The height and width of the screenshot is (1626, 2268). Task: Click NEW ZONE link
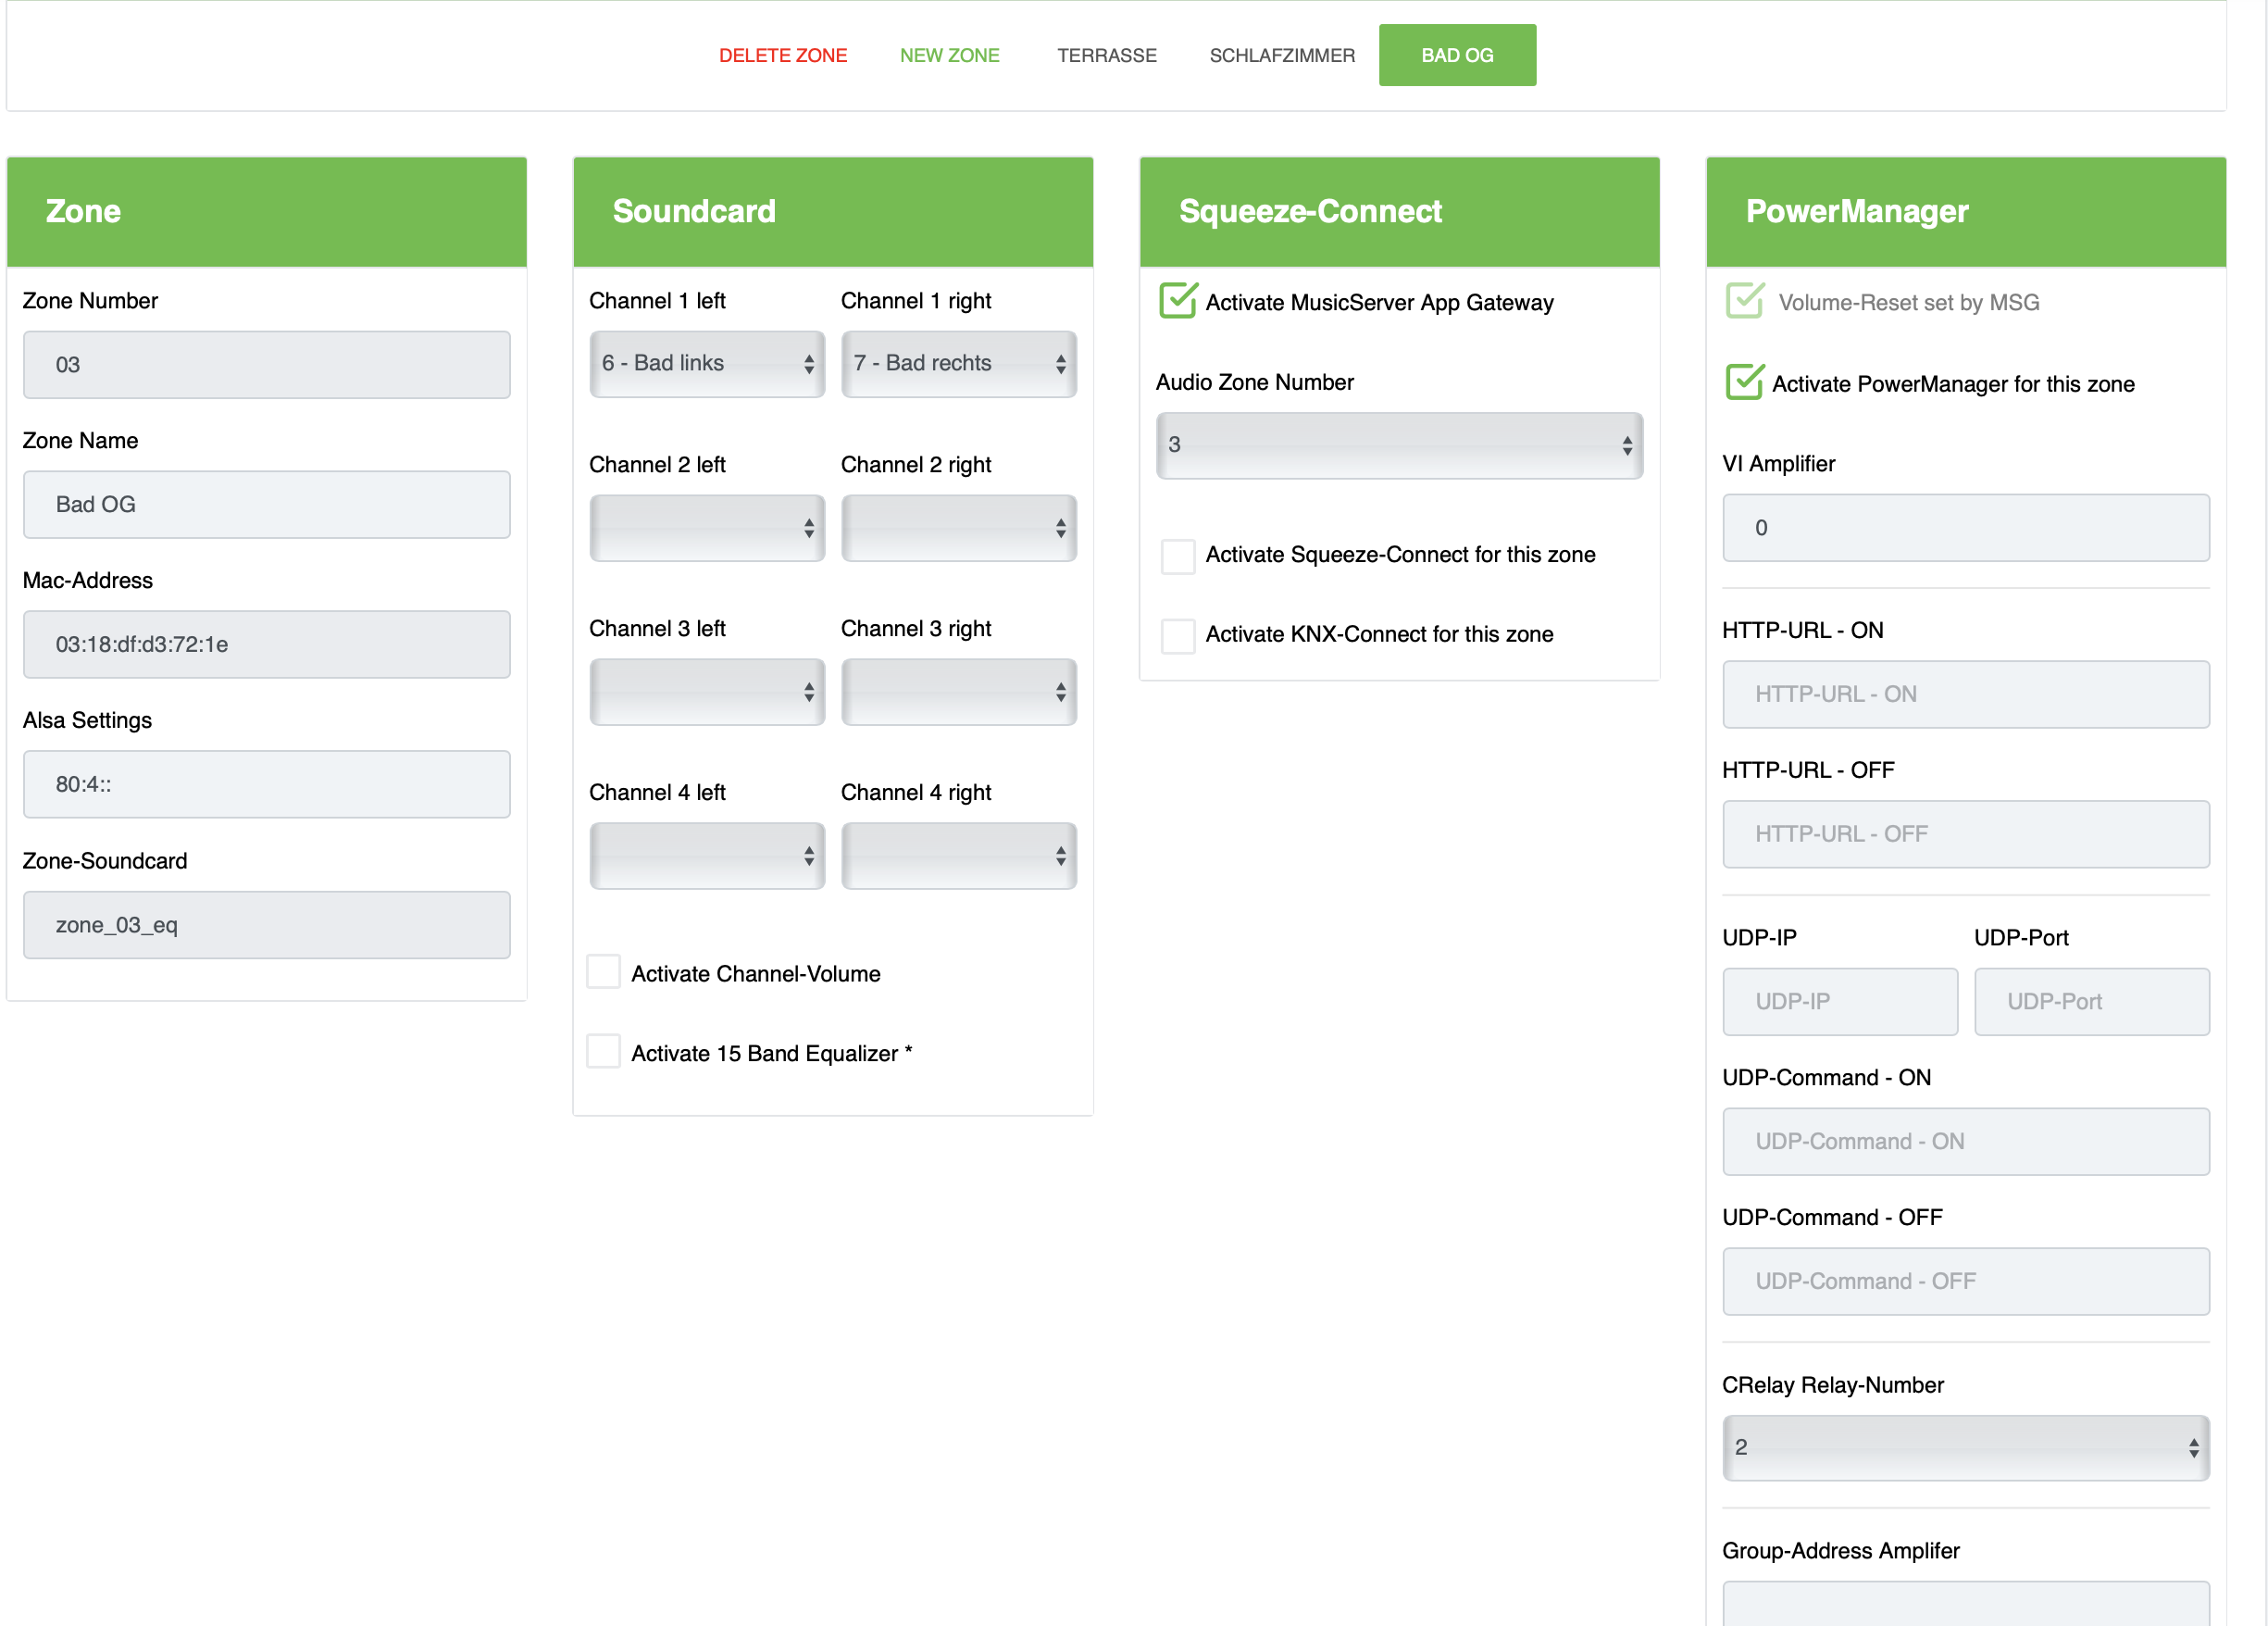(948, 55)
